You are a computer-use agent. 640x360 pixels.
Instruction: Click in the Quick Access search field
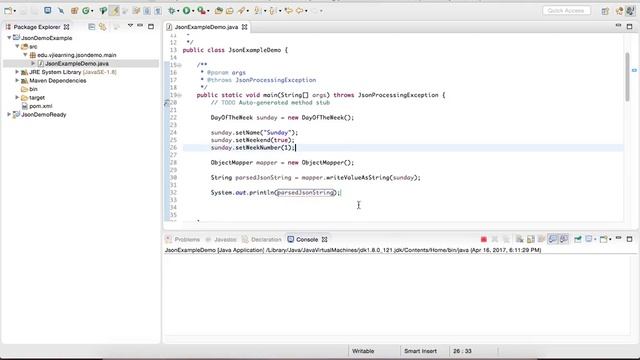(x=567, y=11)
